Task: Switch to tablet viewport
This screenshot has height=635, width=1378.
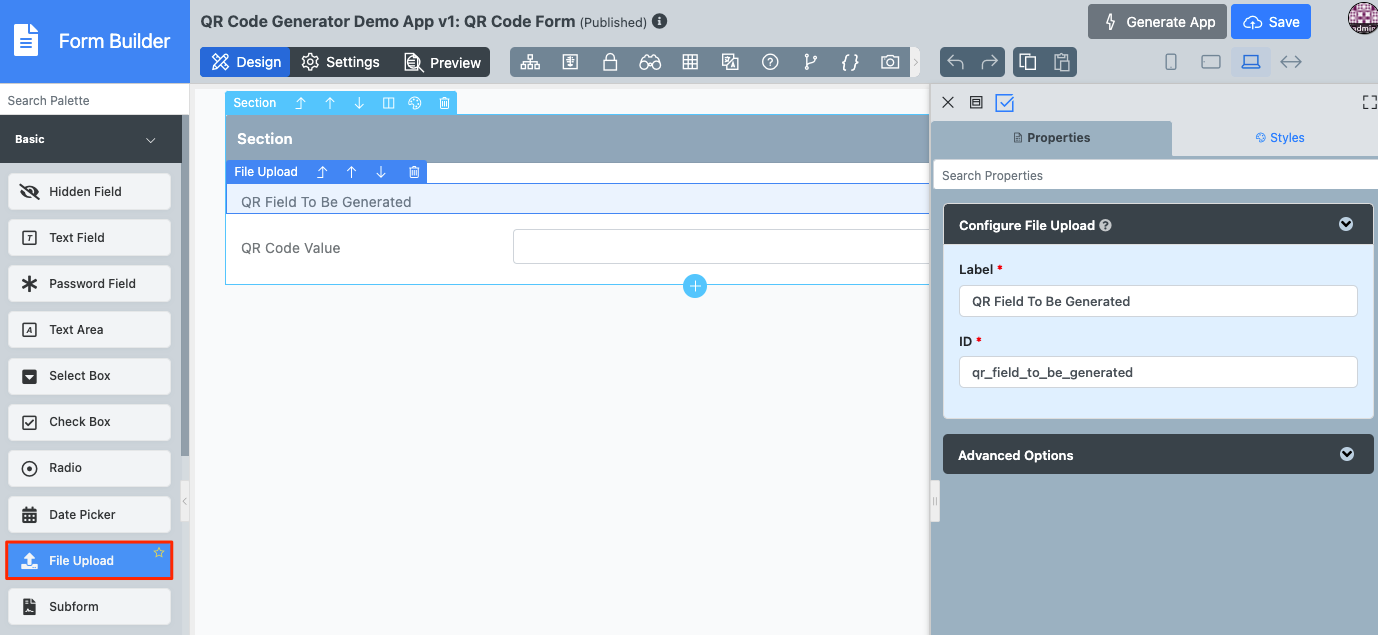Action: pos(1210,62)
